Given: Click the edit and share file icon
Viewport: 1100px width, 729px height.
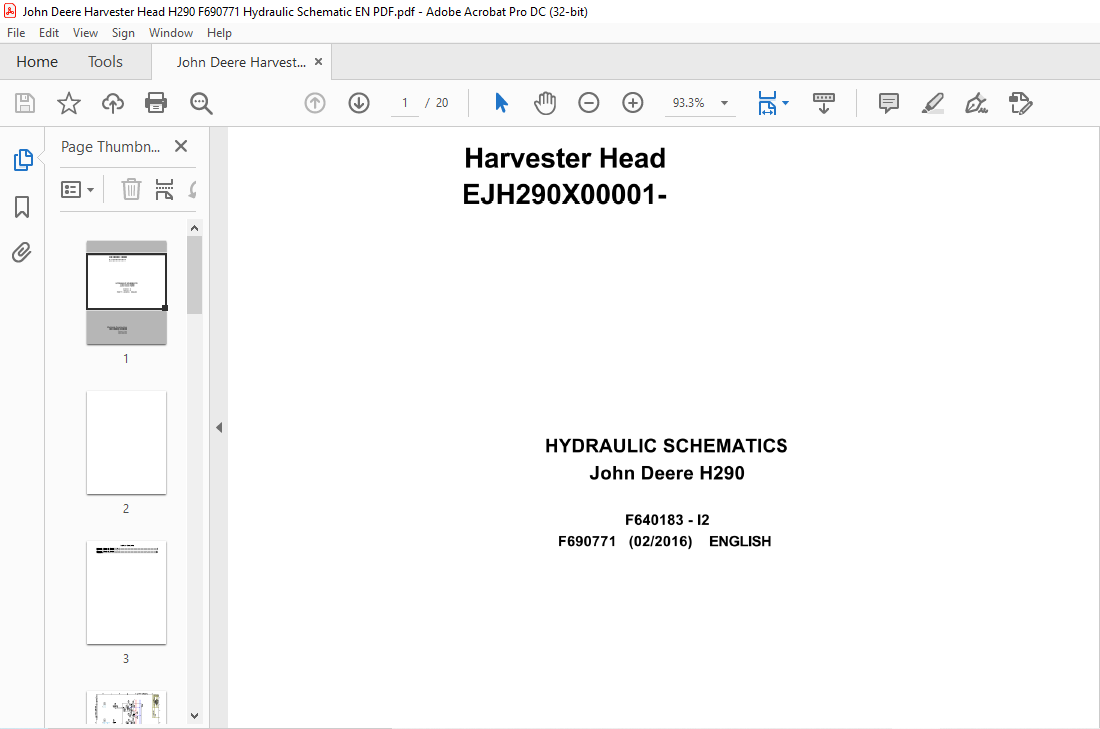Looking at the screenshot, I should coord(1020,103).
